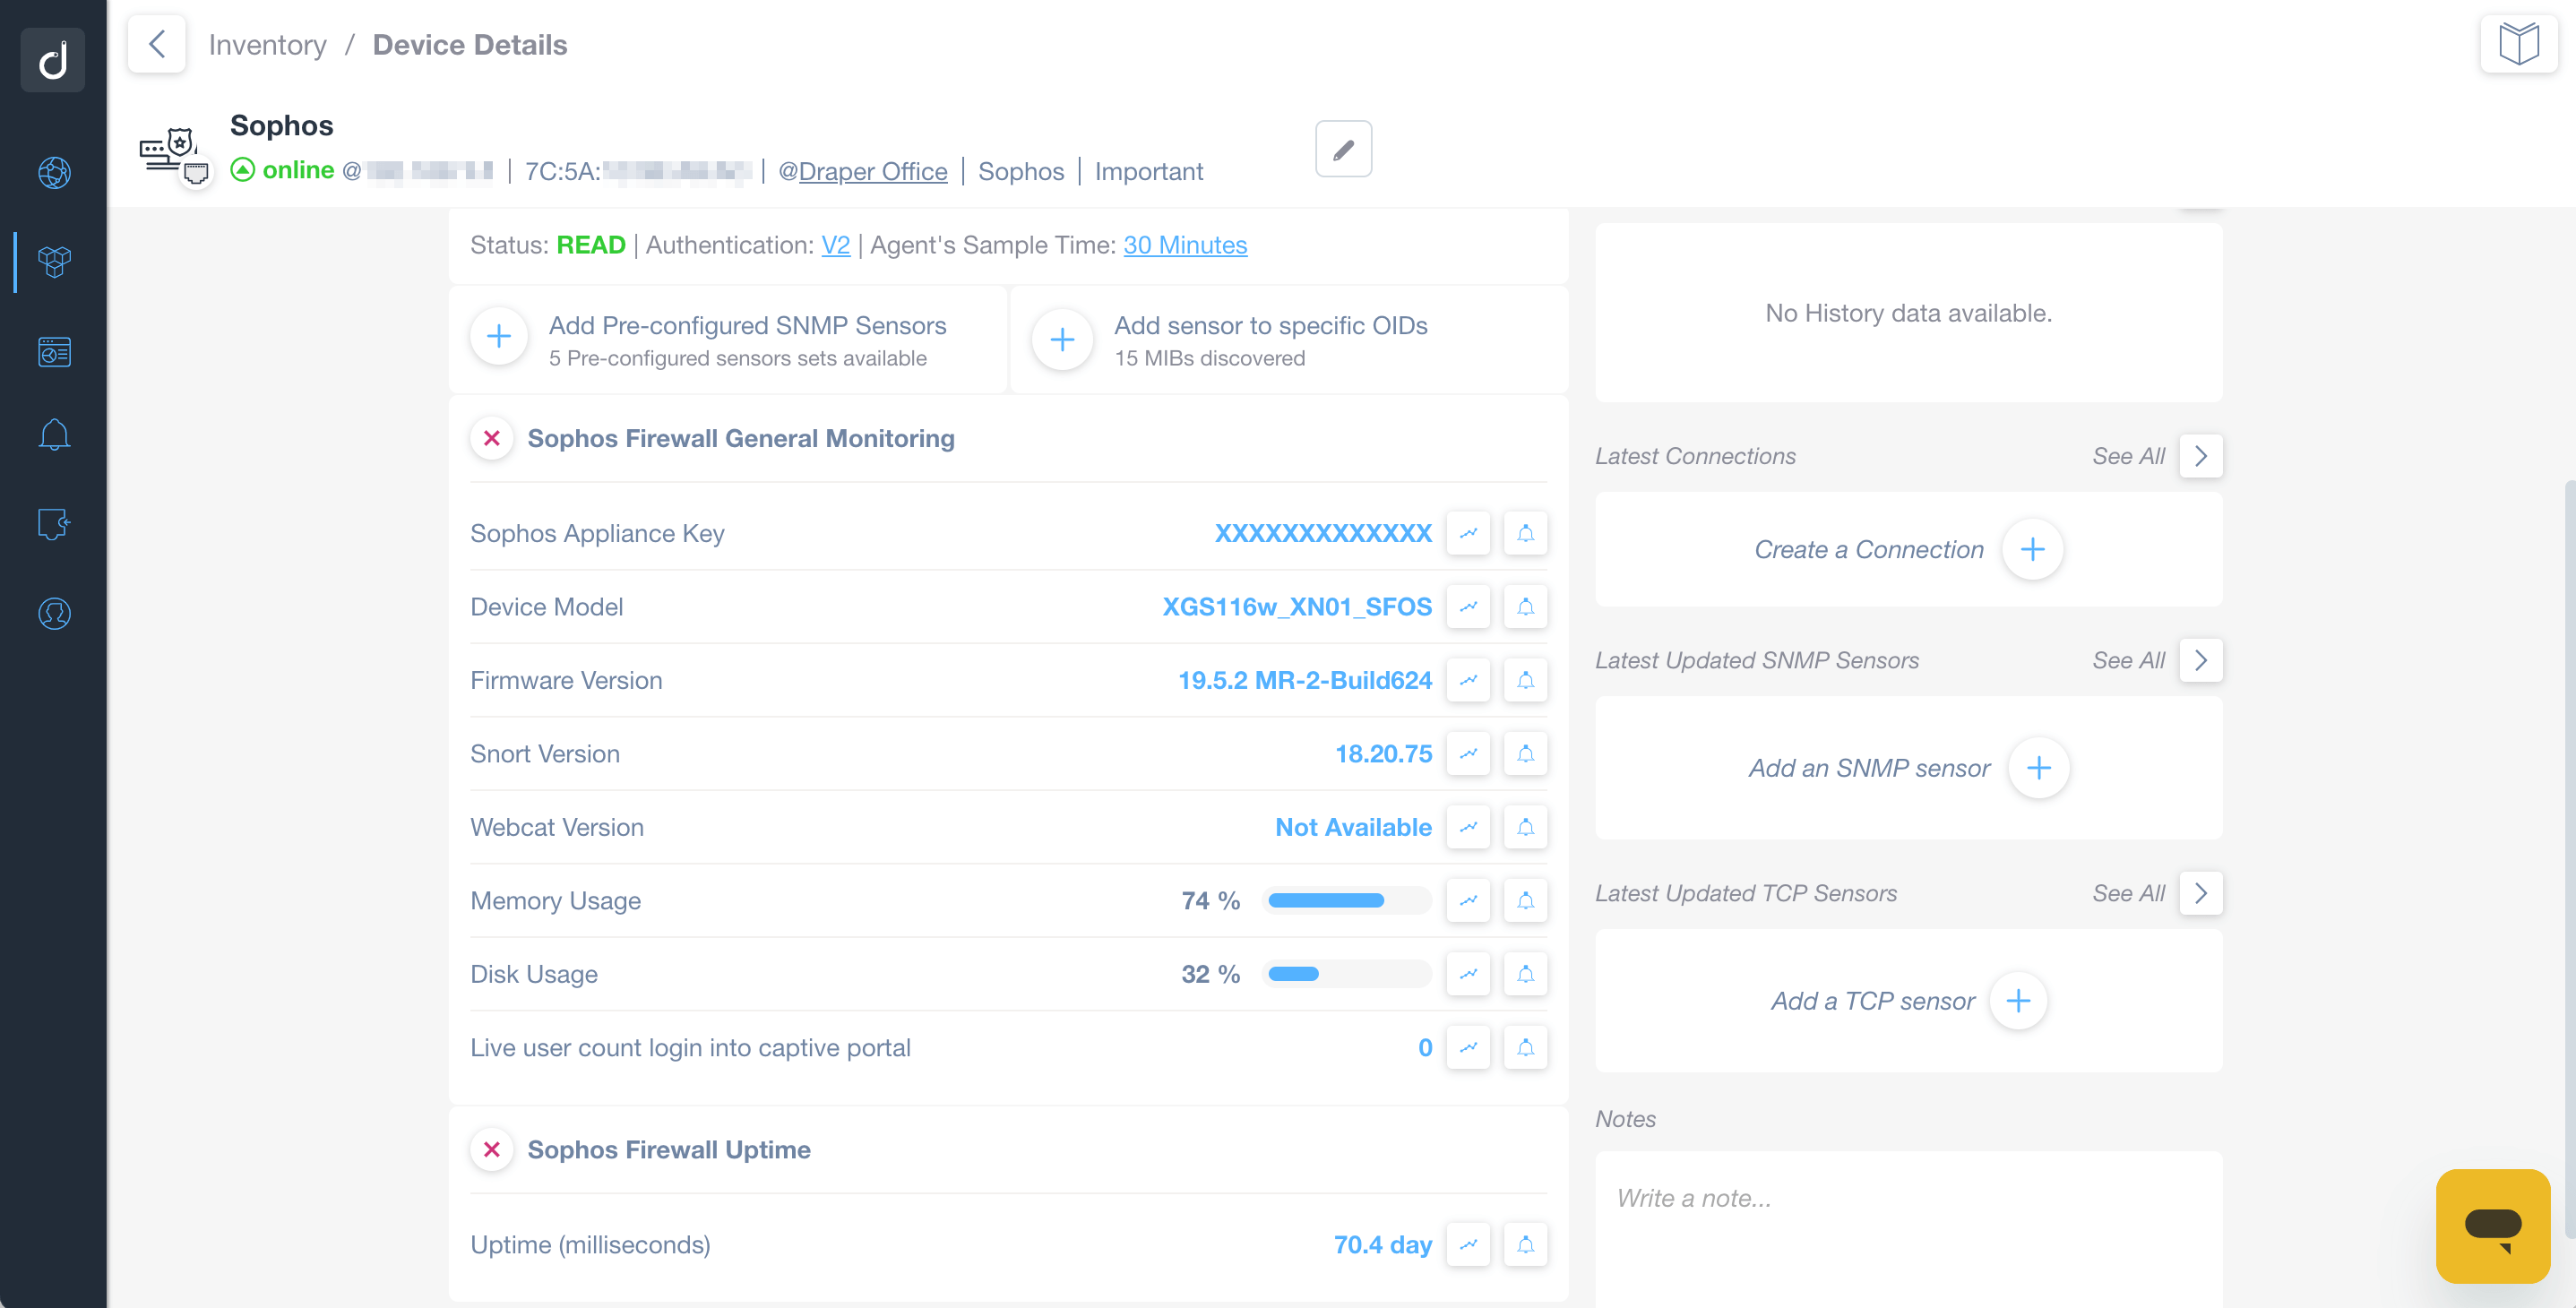Show history chart for Firmware Version
Image resolution: width=2576 pixels, height=1308 pixels.
(x=1468, y=680)
